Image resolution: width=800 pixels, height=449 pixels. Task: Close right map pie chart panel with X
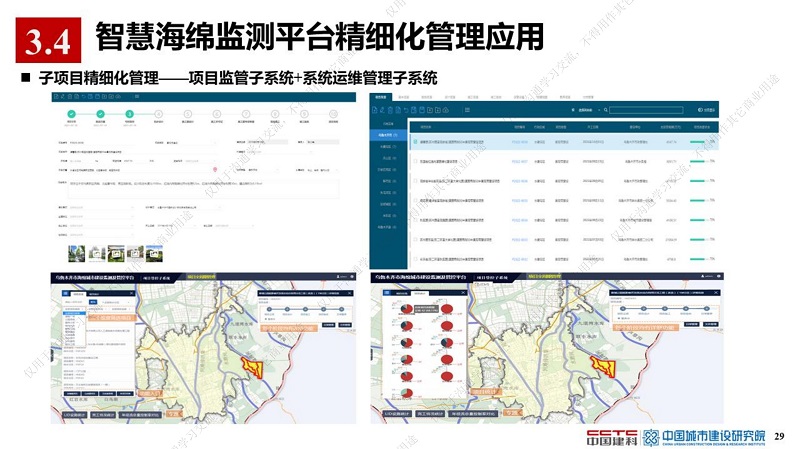pos(463,293)
